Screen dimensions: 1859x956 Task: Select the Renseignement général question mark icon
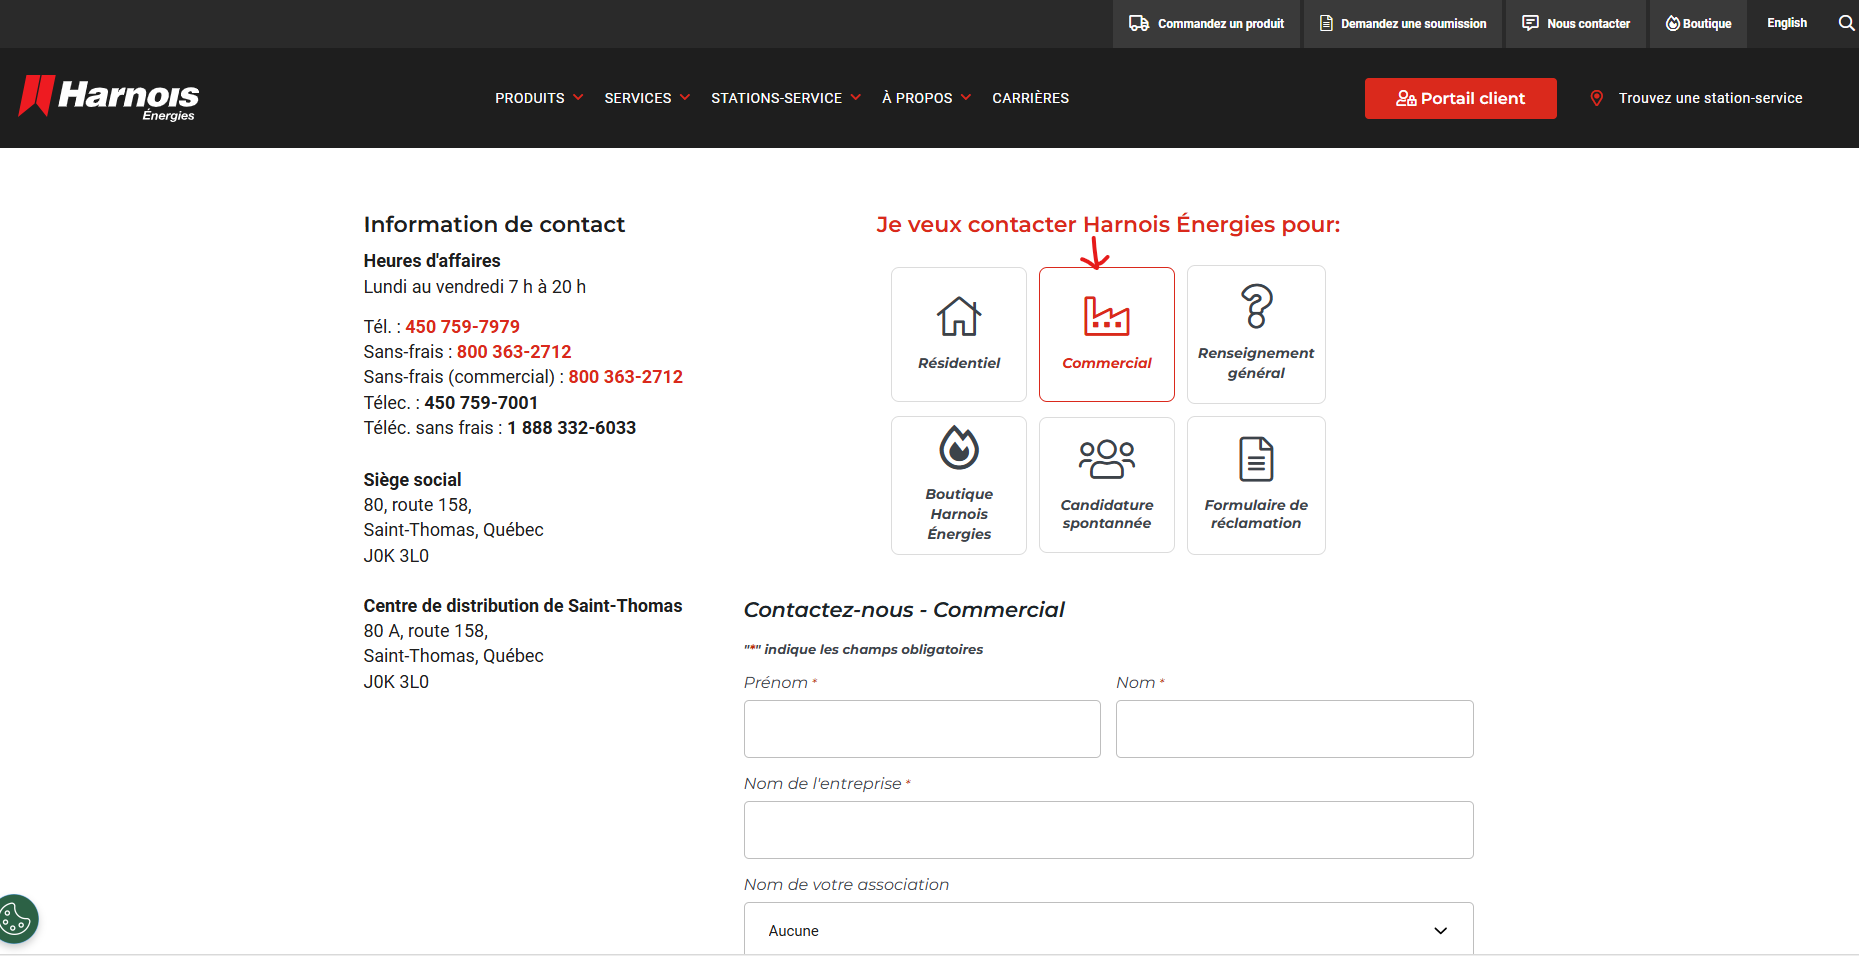[1256, 306]
